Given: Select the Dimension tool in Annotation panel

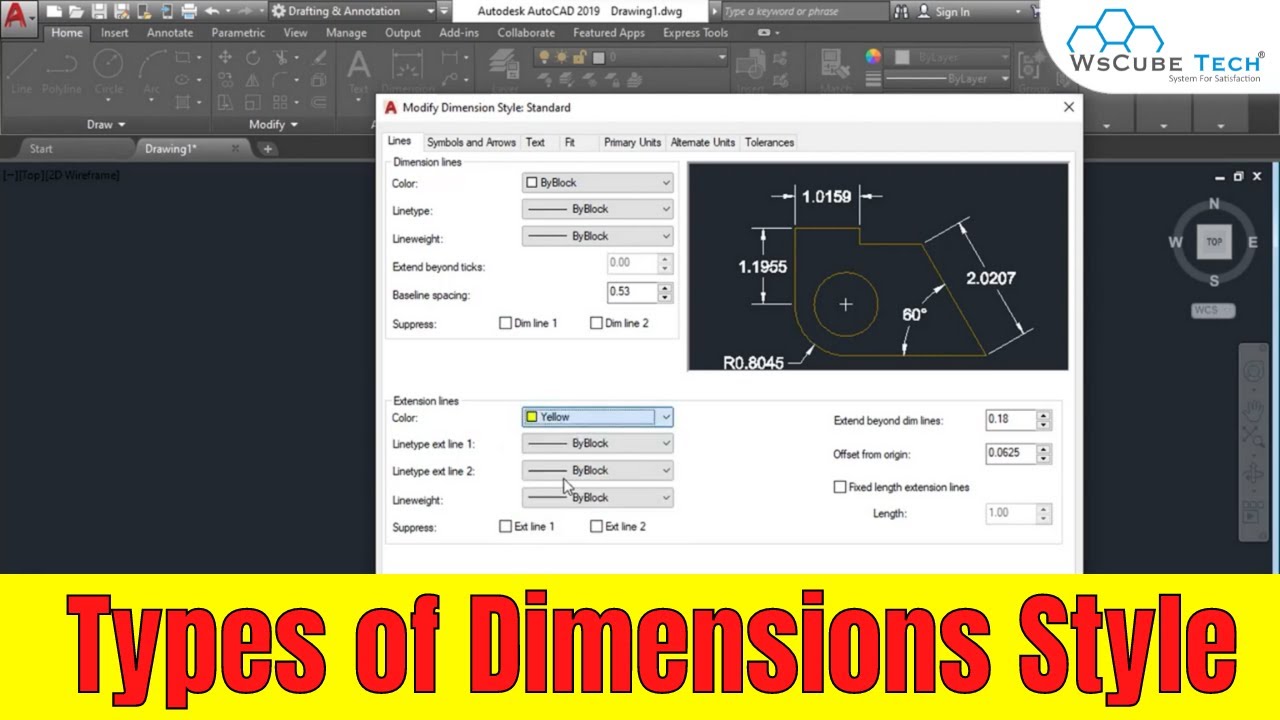Looking at the screenshot, I should pyautogui.click(x=407, y=73).
